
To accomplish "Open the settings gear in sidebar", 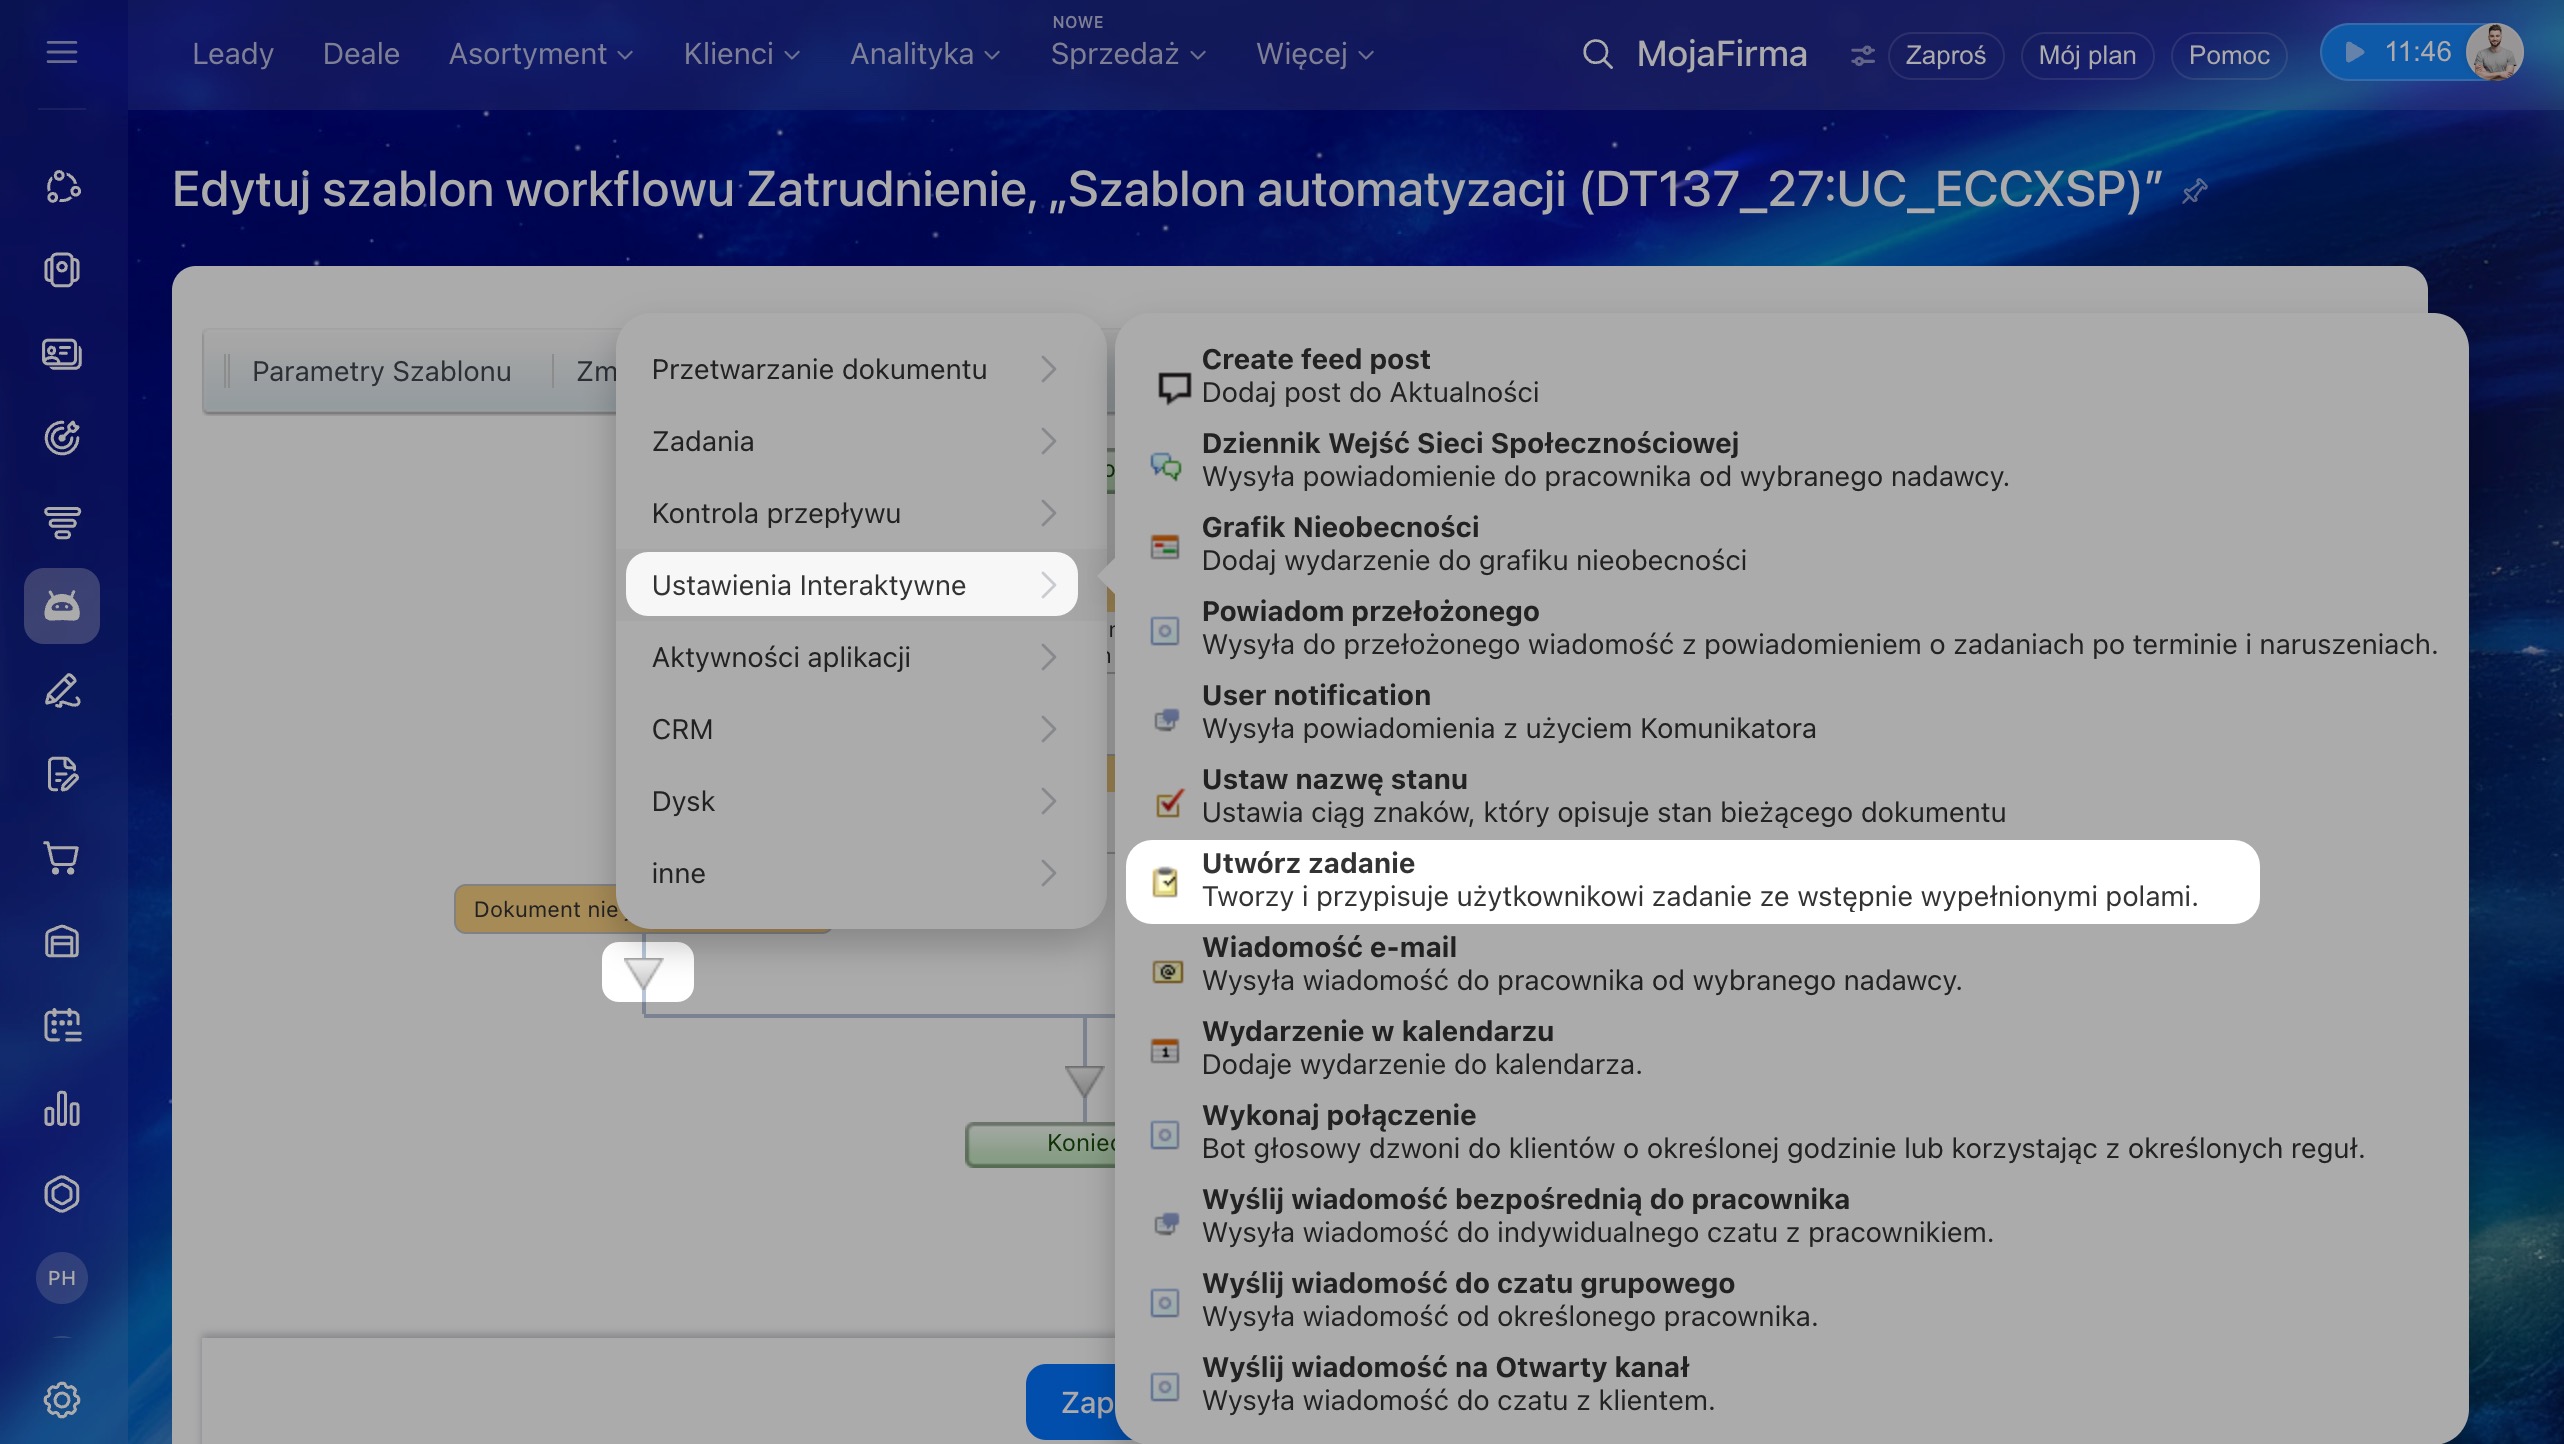I will pyautogui.click(x=62, y=1399).
